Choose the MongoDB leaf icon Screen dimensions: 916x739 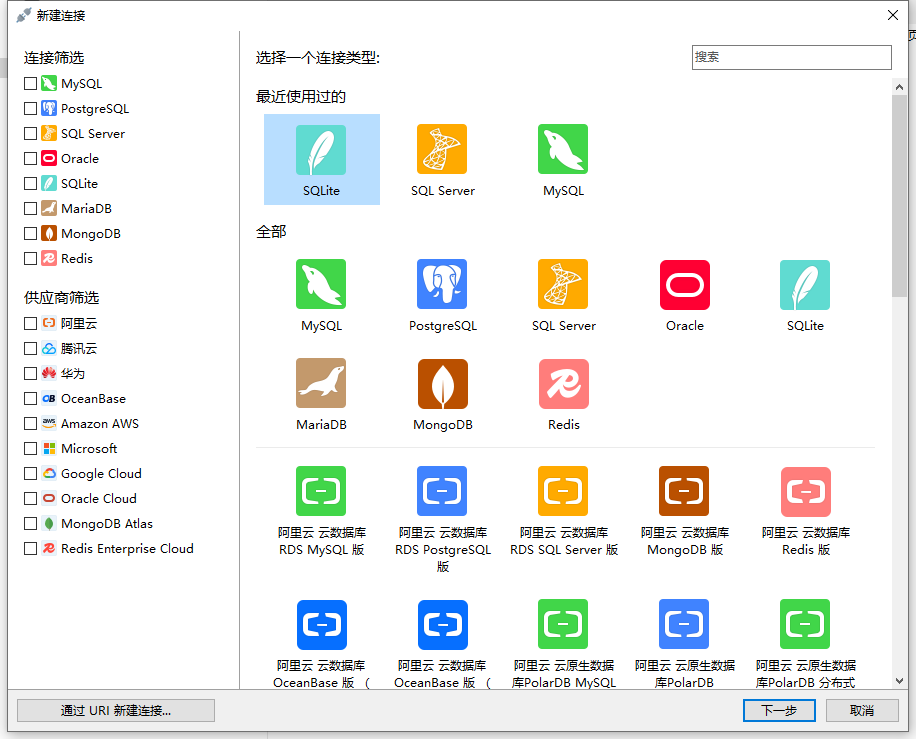coord(443,384)
